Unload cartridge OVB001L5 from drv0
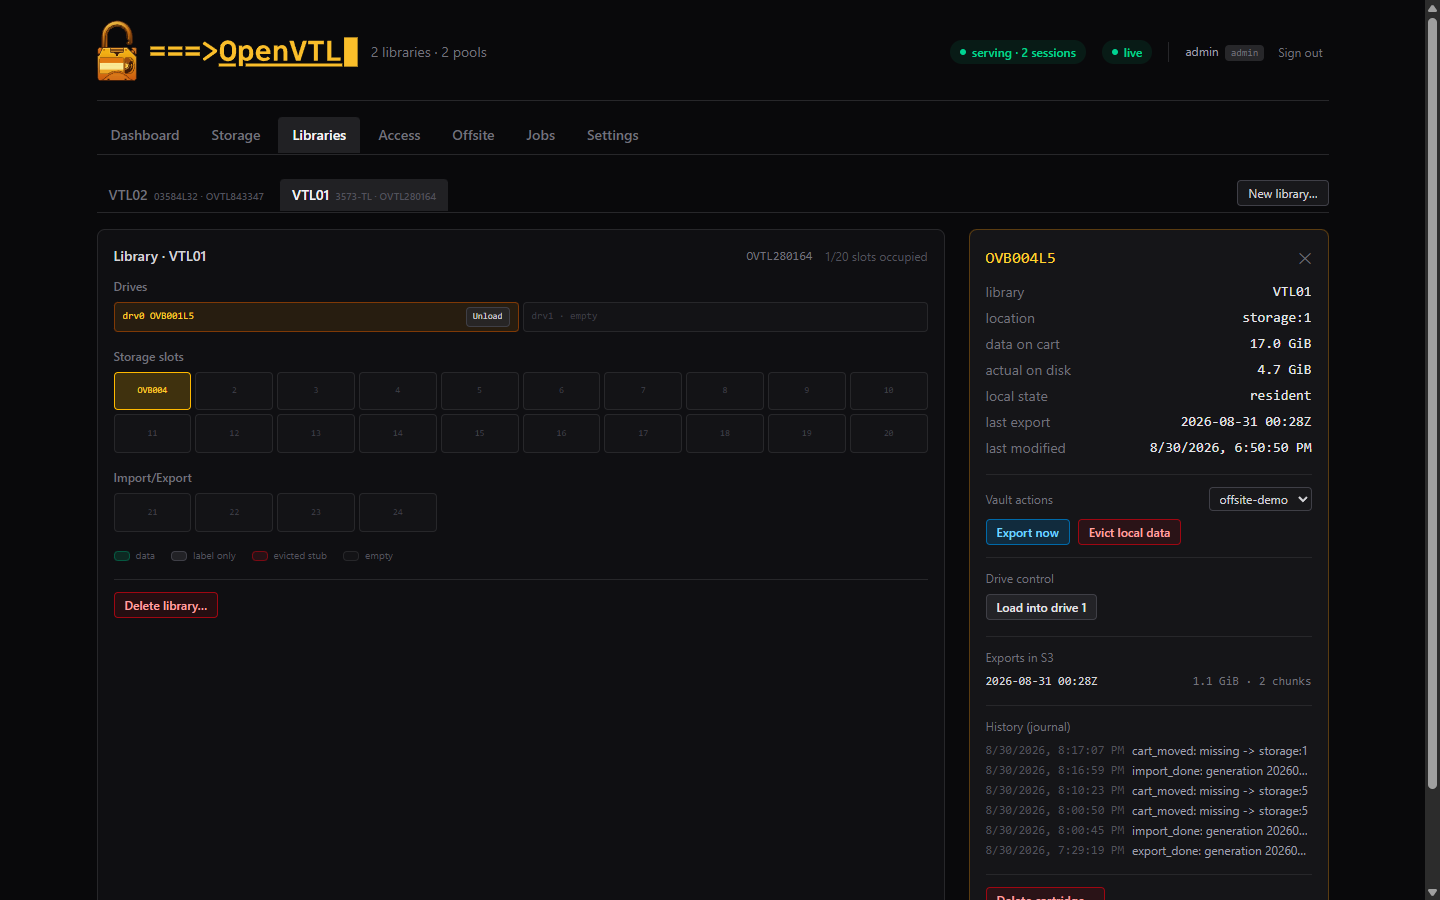This screenshot has height=900, width=1440. click(488, 316)
